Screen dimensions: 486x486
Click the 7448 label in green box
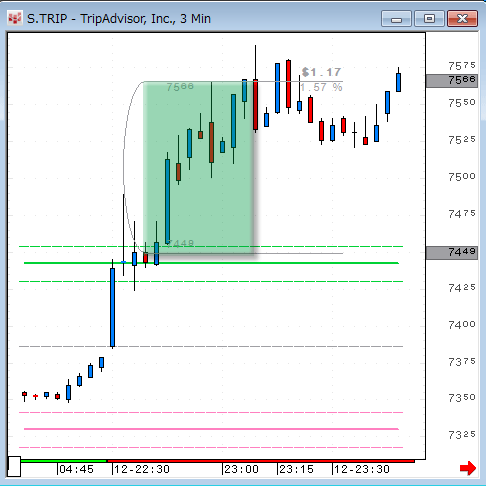(x=180, y=244)
